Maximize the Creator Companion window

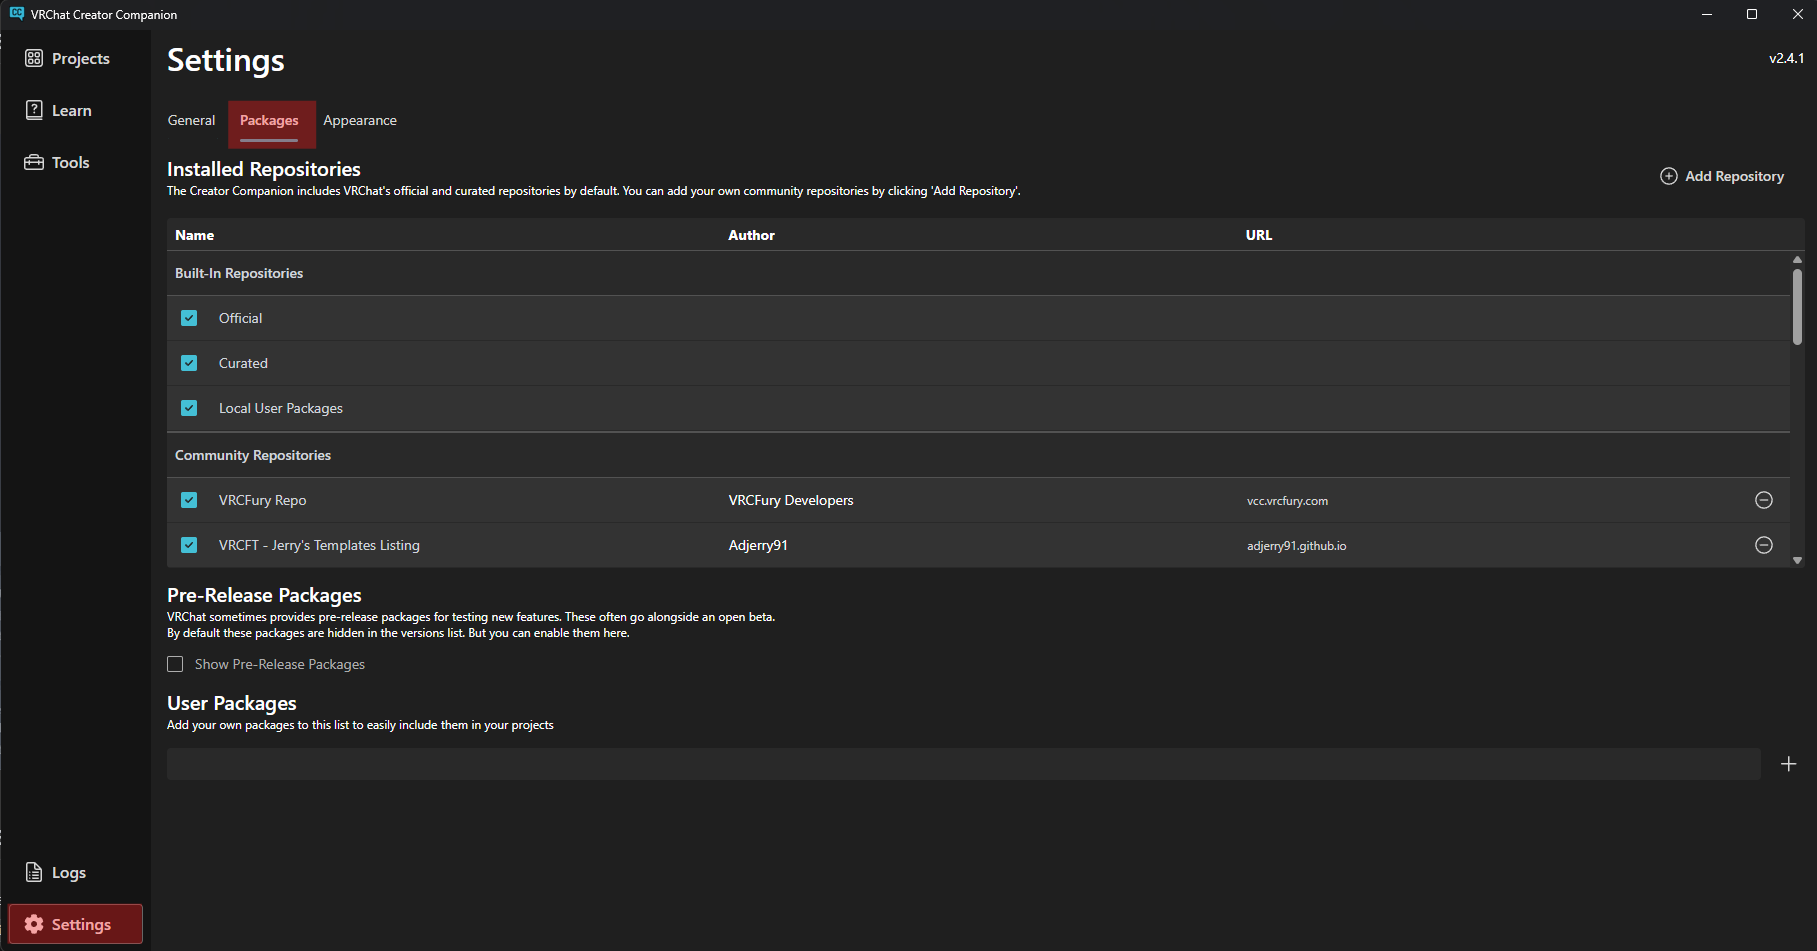click(x=1752, y=14)
